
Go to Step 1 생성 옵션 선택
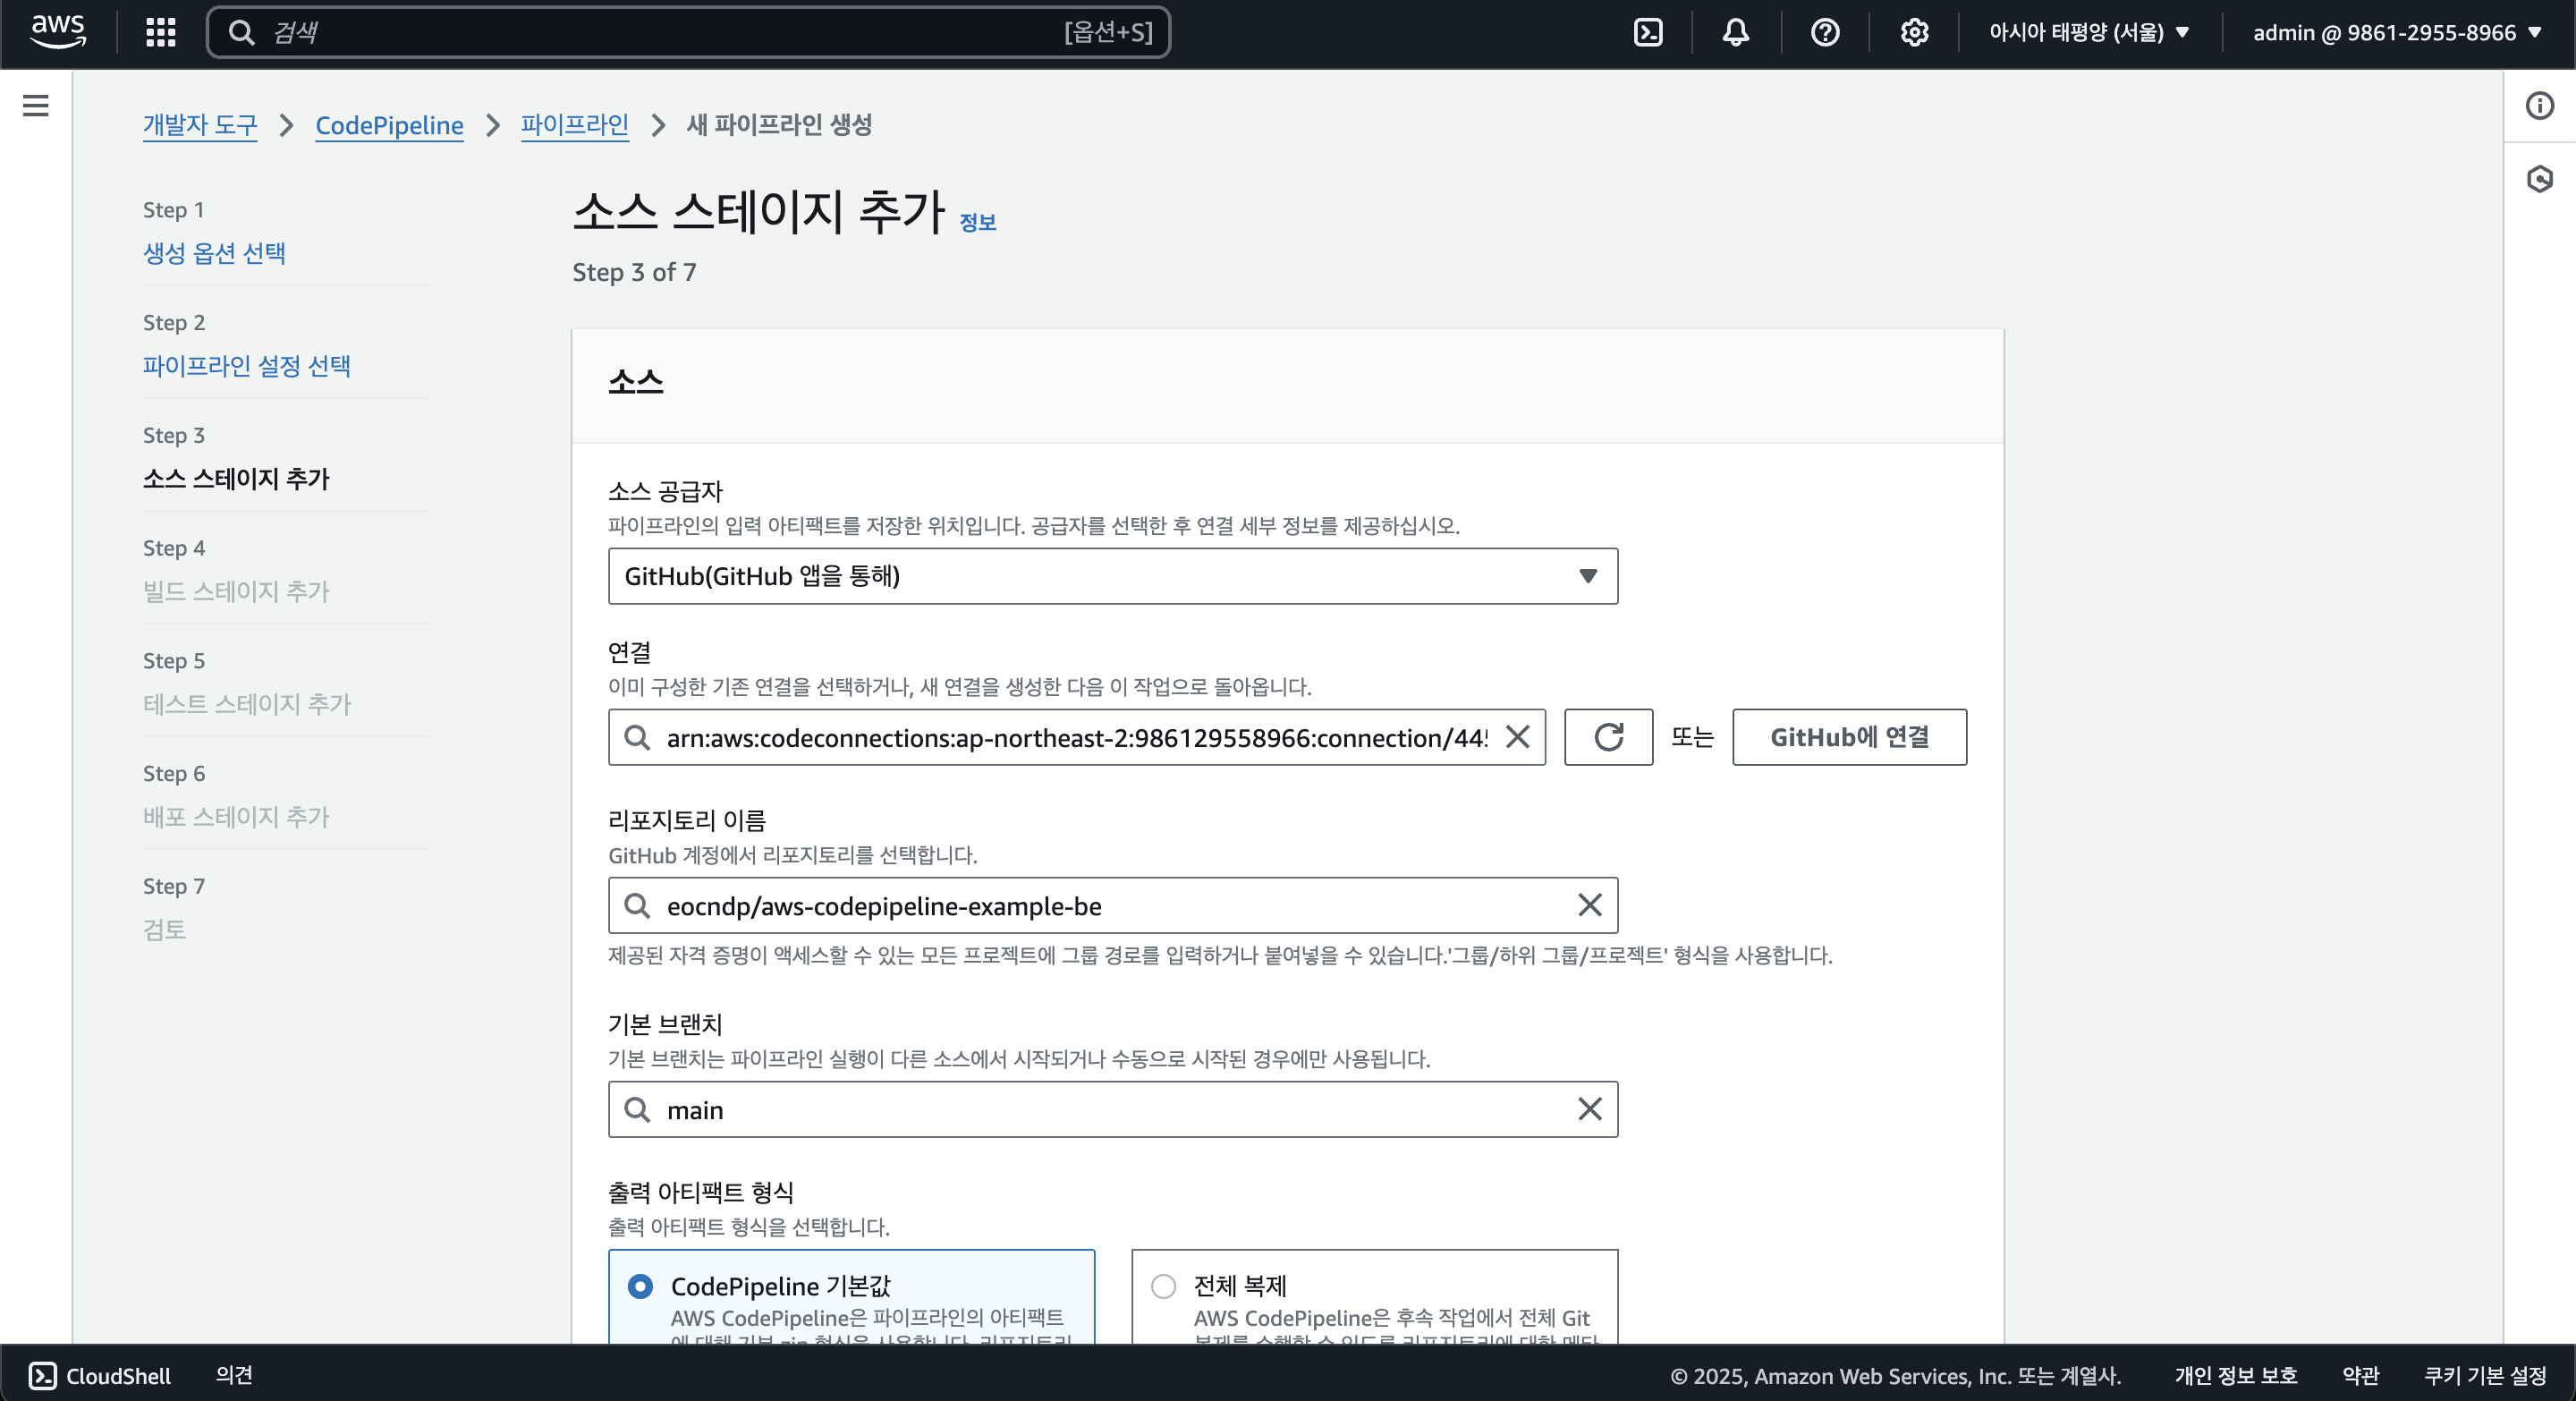pos(214,253)
